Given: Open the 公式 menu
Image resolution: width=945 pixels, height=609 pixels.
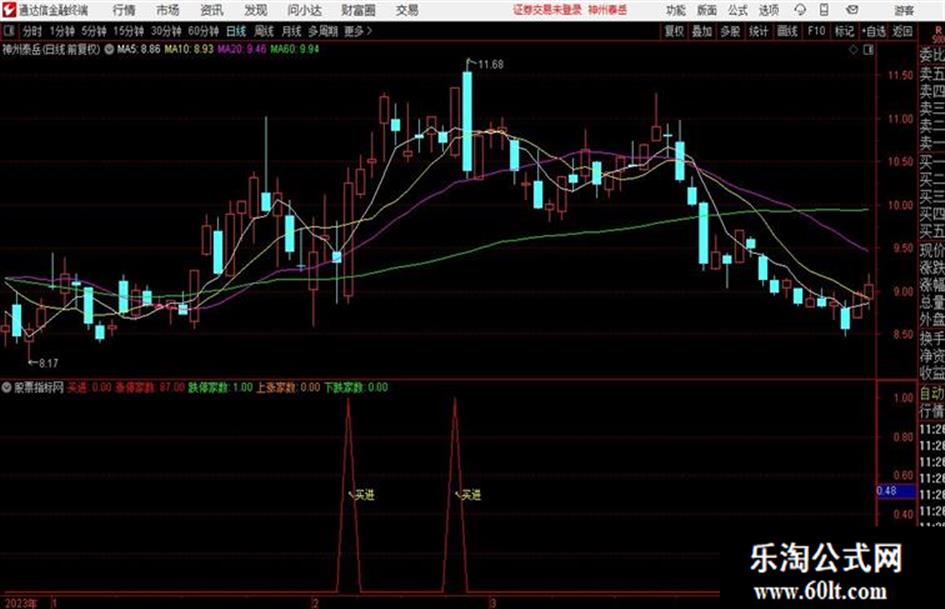Looking at the screenshot, I should point(738,10).
